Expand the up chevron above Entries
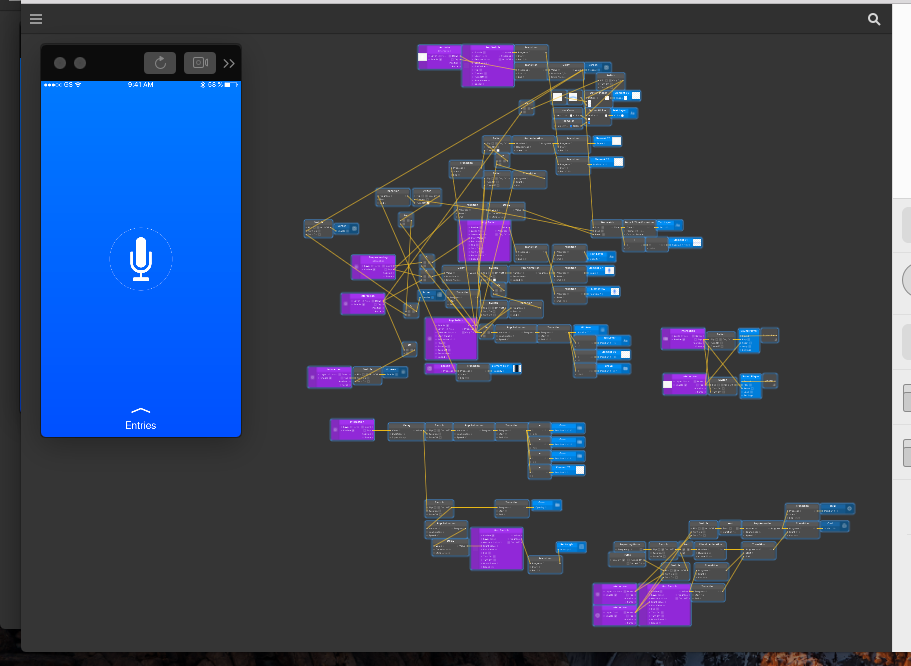Viewport: 911px width, 666px height. pyautogui.click(x=141, y=410)
